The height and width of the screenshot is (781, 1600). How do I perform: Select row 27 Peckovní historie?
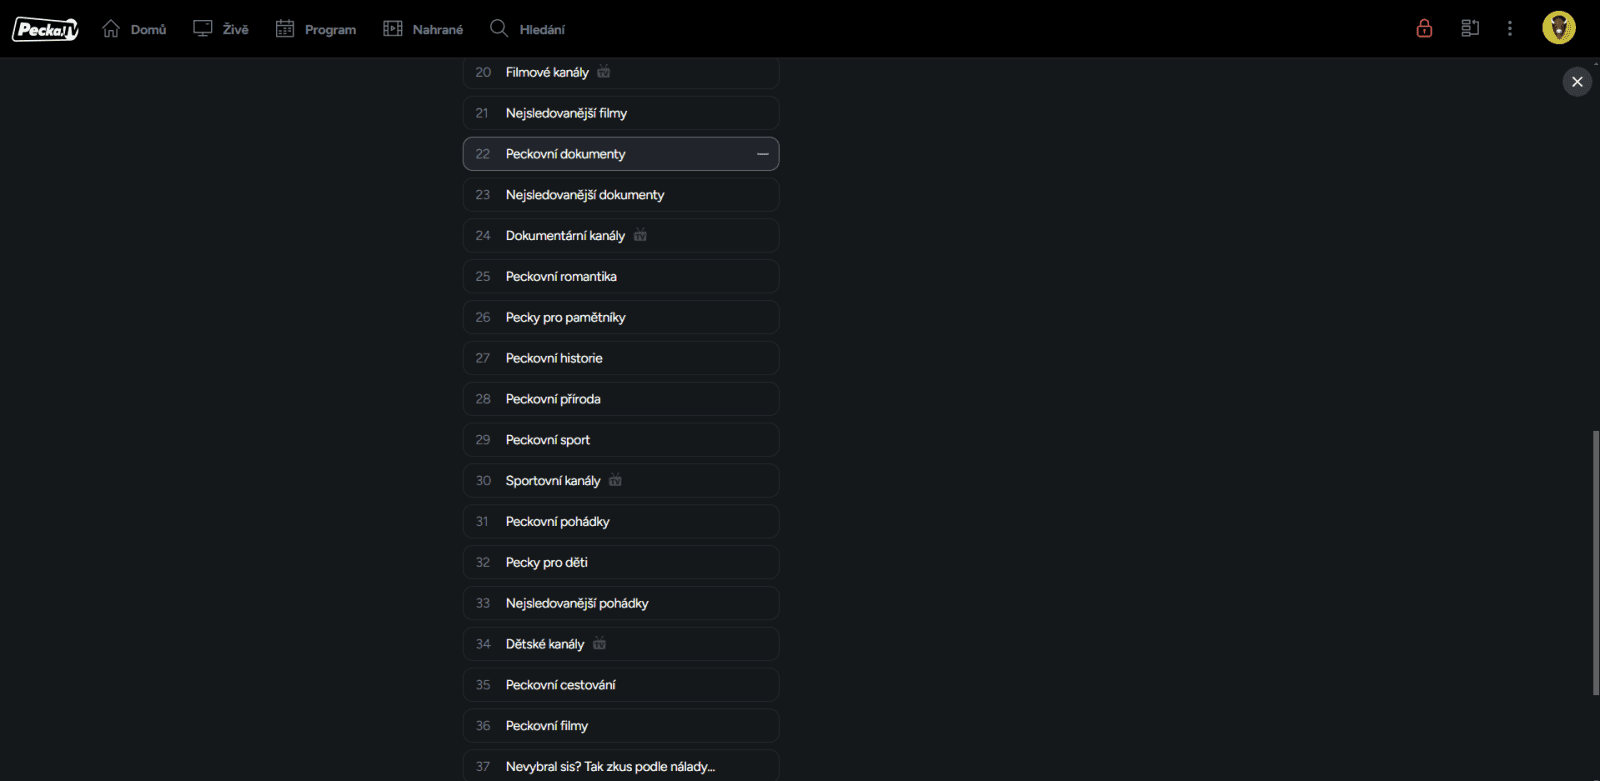tap(621, 358)
